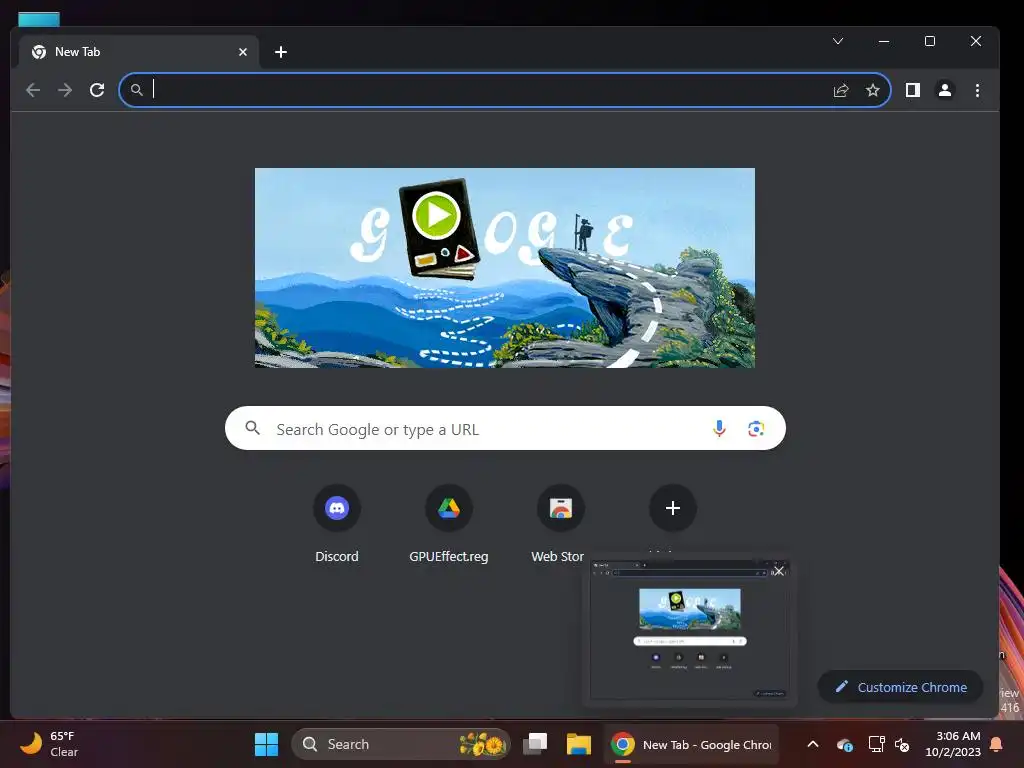Open the network display tray icon

876,744
